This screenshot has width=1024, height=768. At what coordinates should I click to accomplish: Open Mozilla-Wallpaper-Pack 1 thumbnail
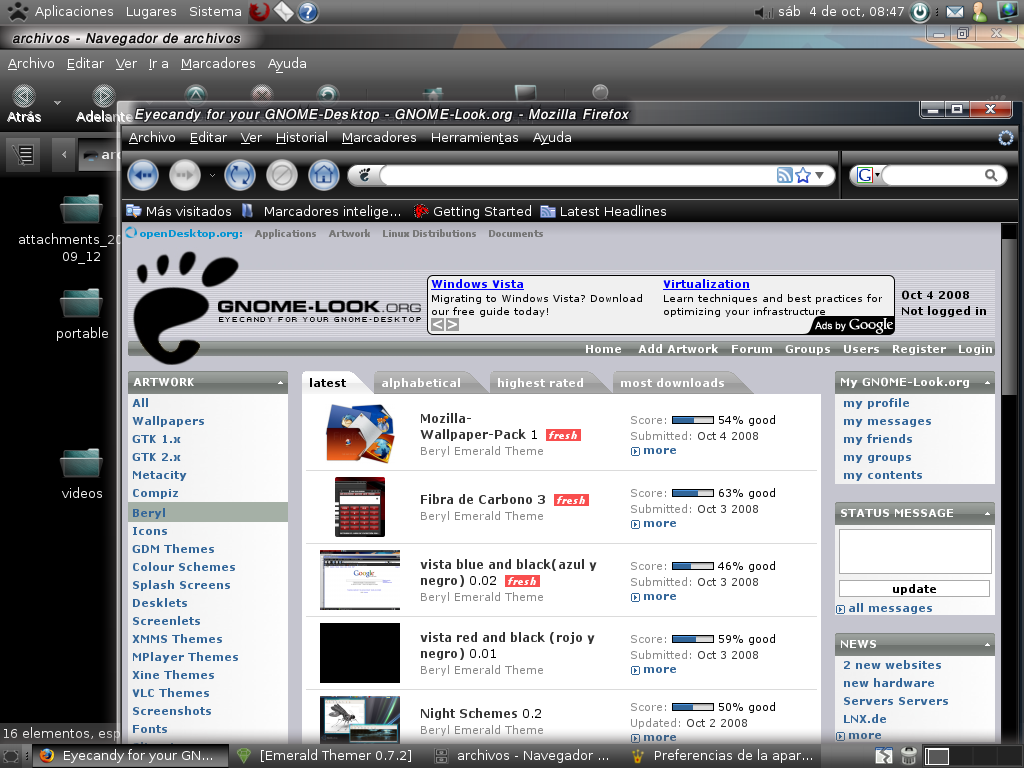(x=360, y=434)
